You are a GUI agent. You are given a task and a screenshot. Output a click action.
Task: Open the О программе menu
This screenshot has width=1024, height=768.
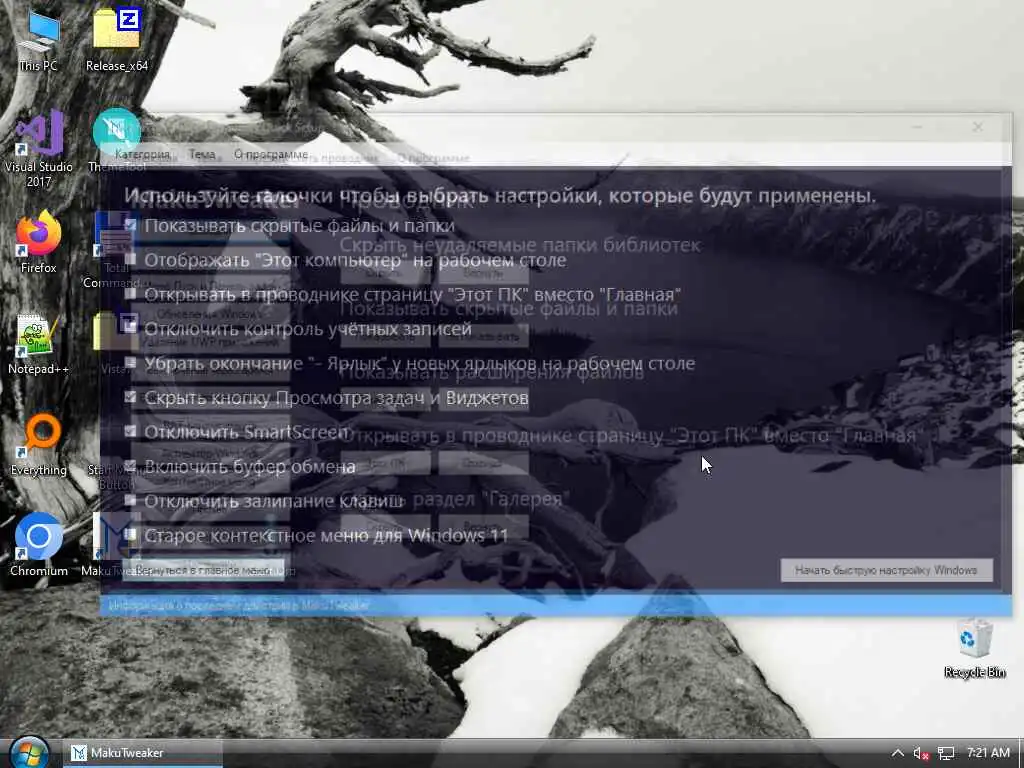(x=271, y=155)
